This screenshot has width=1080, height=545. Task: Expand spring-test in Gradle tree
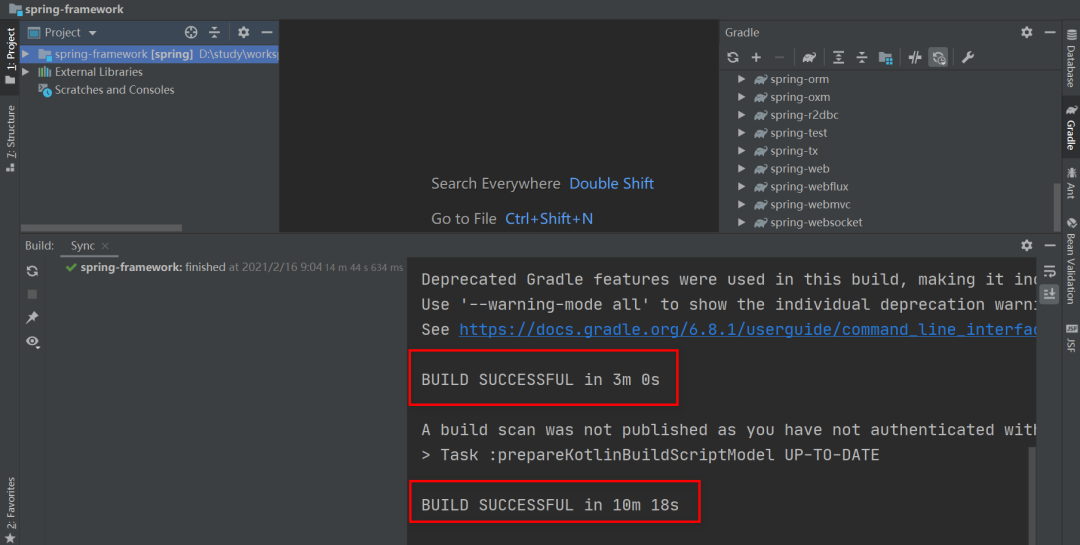(x=742, y=133)
